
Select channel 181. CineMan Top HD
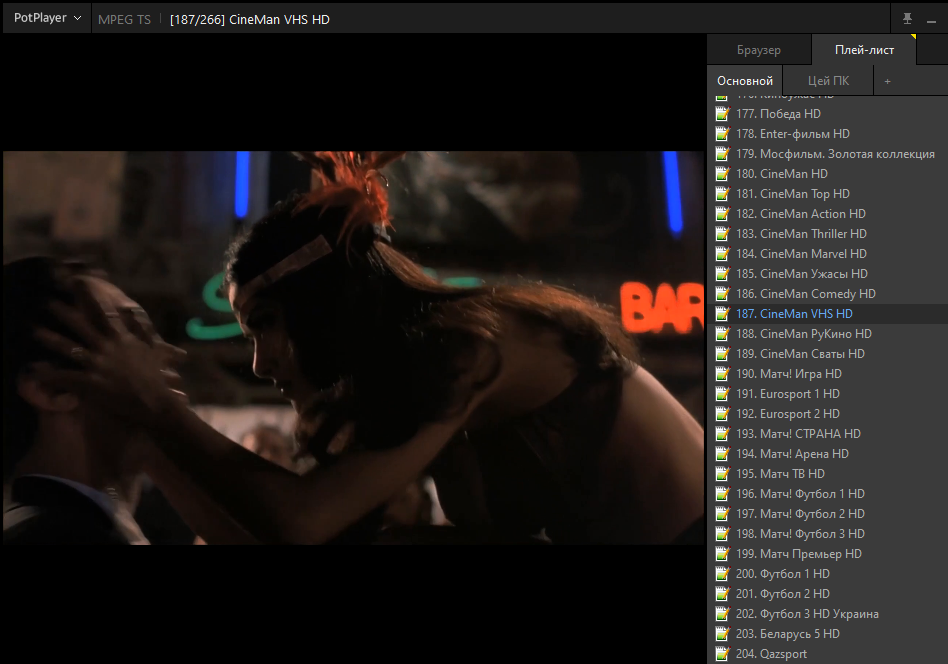pos(827,194)
